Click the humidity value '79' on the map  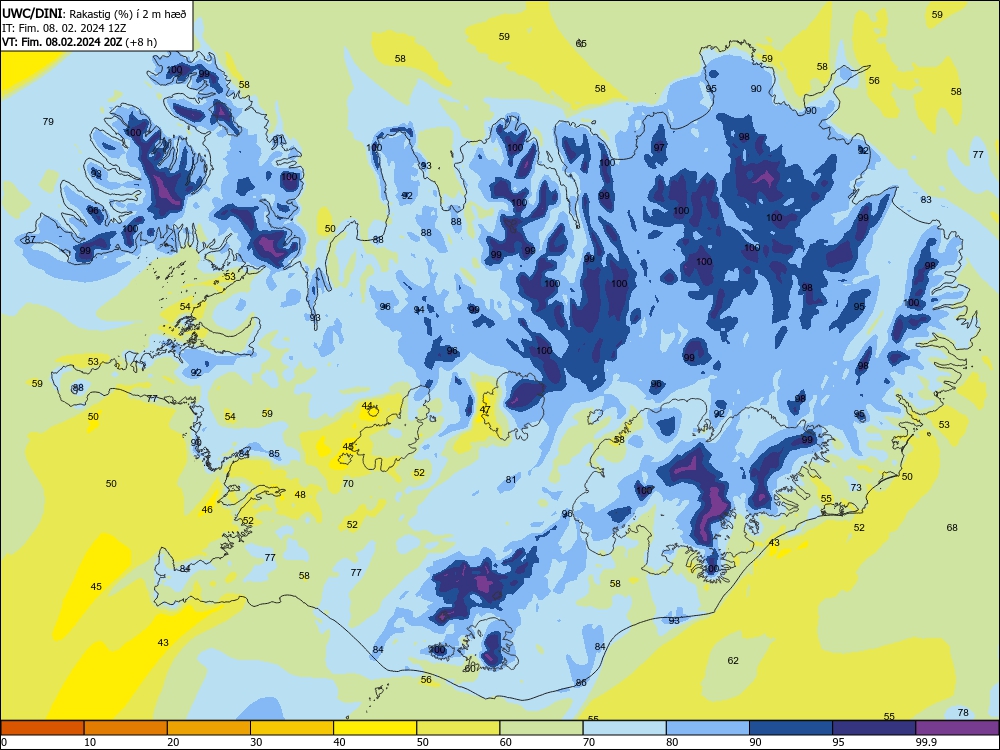pyautogui.click(x=48, y=121)
